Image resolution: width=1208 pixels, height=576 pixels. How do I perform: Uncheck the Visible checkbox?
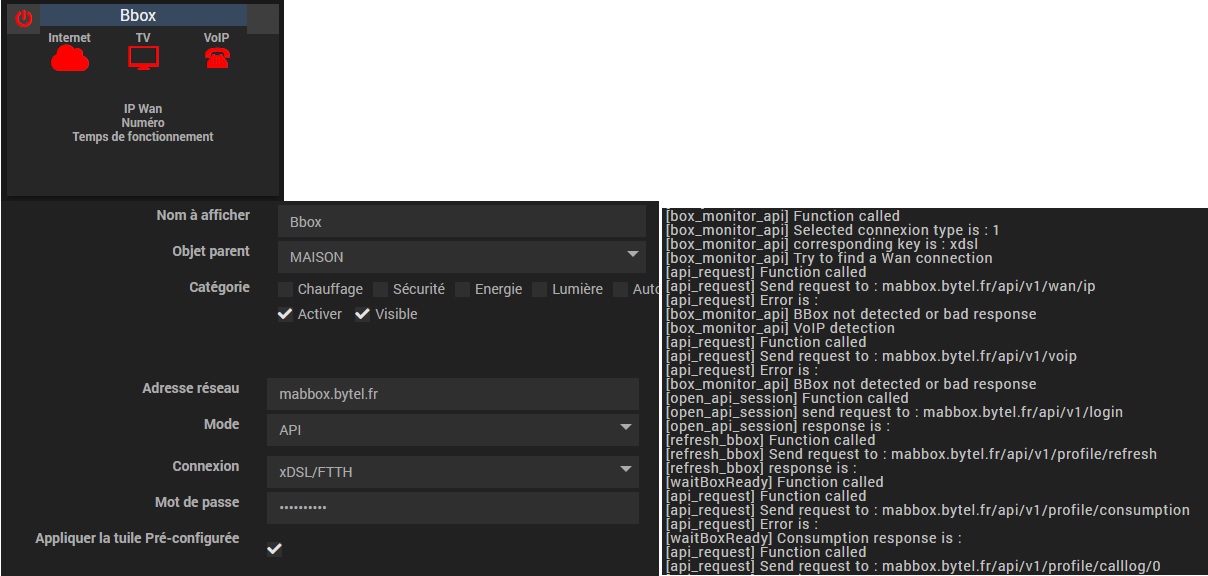362,314
